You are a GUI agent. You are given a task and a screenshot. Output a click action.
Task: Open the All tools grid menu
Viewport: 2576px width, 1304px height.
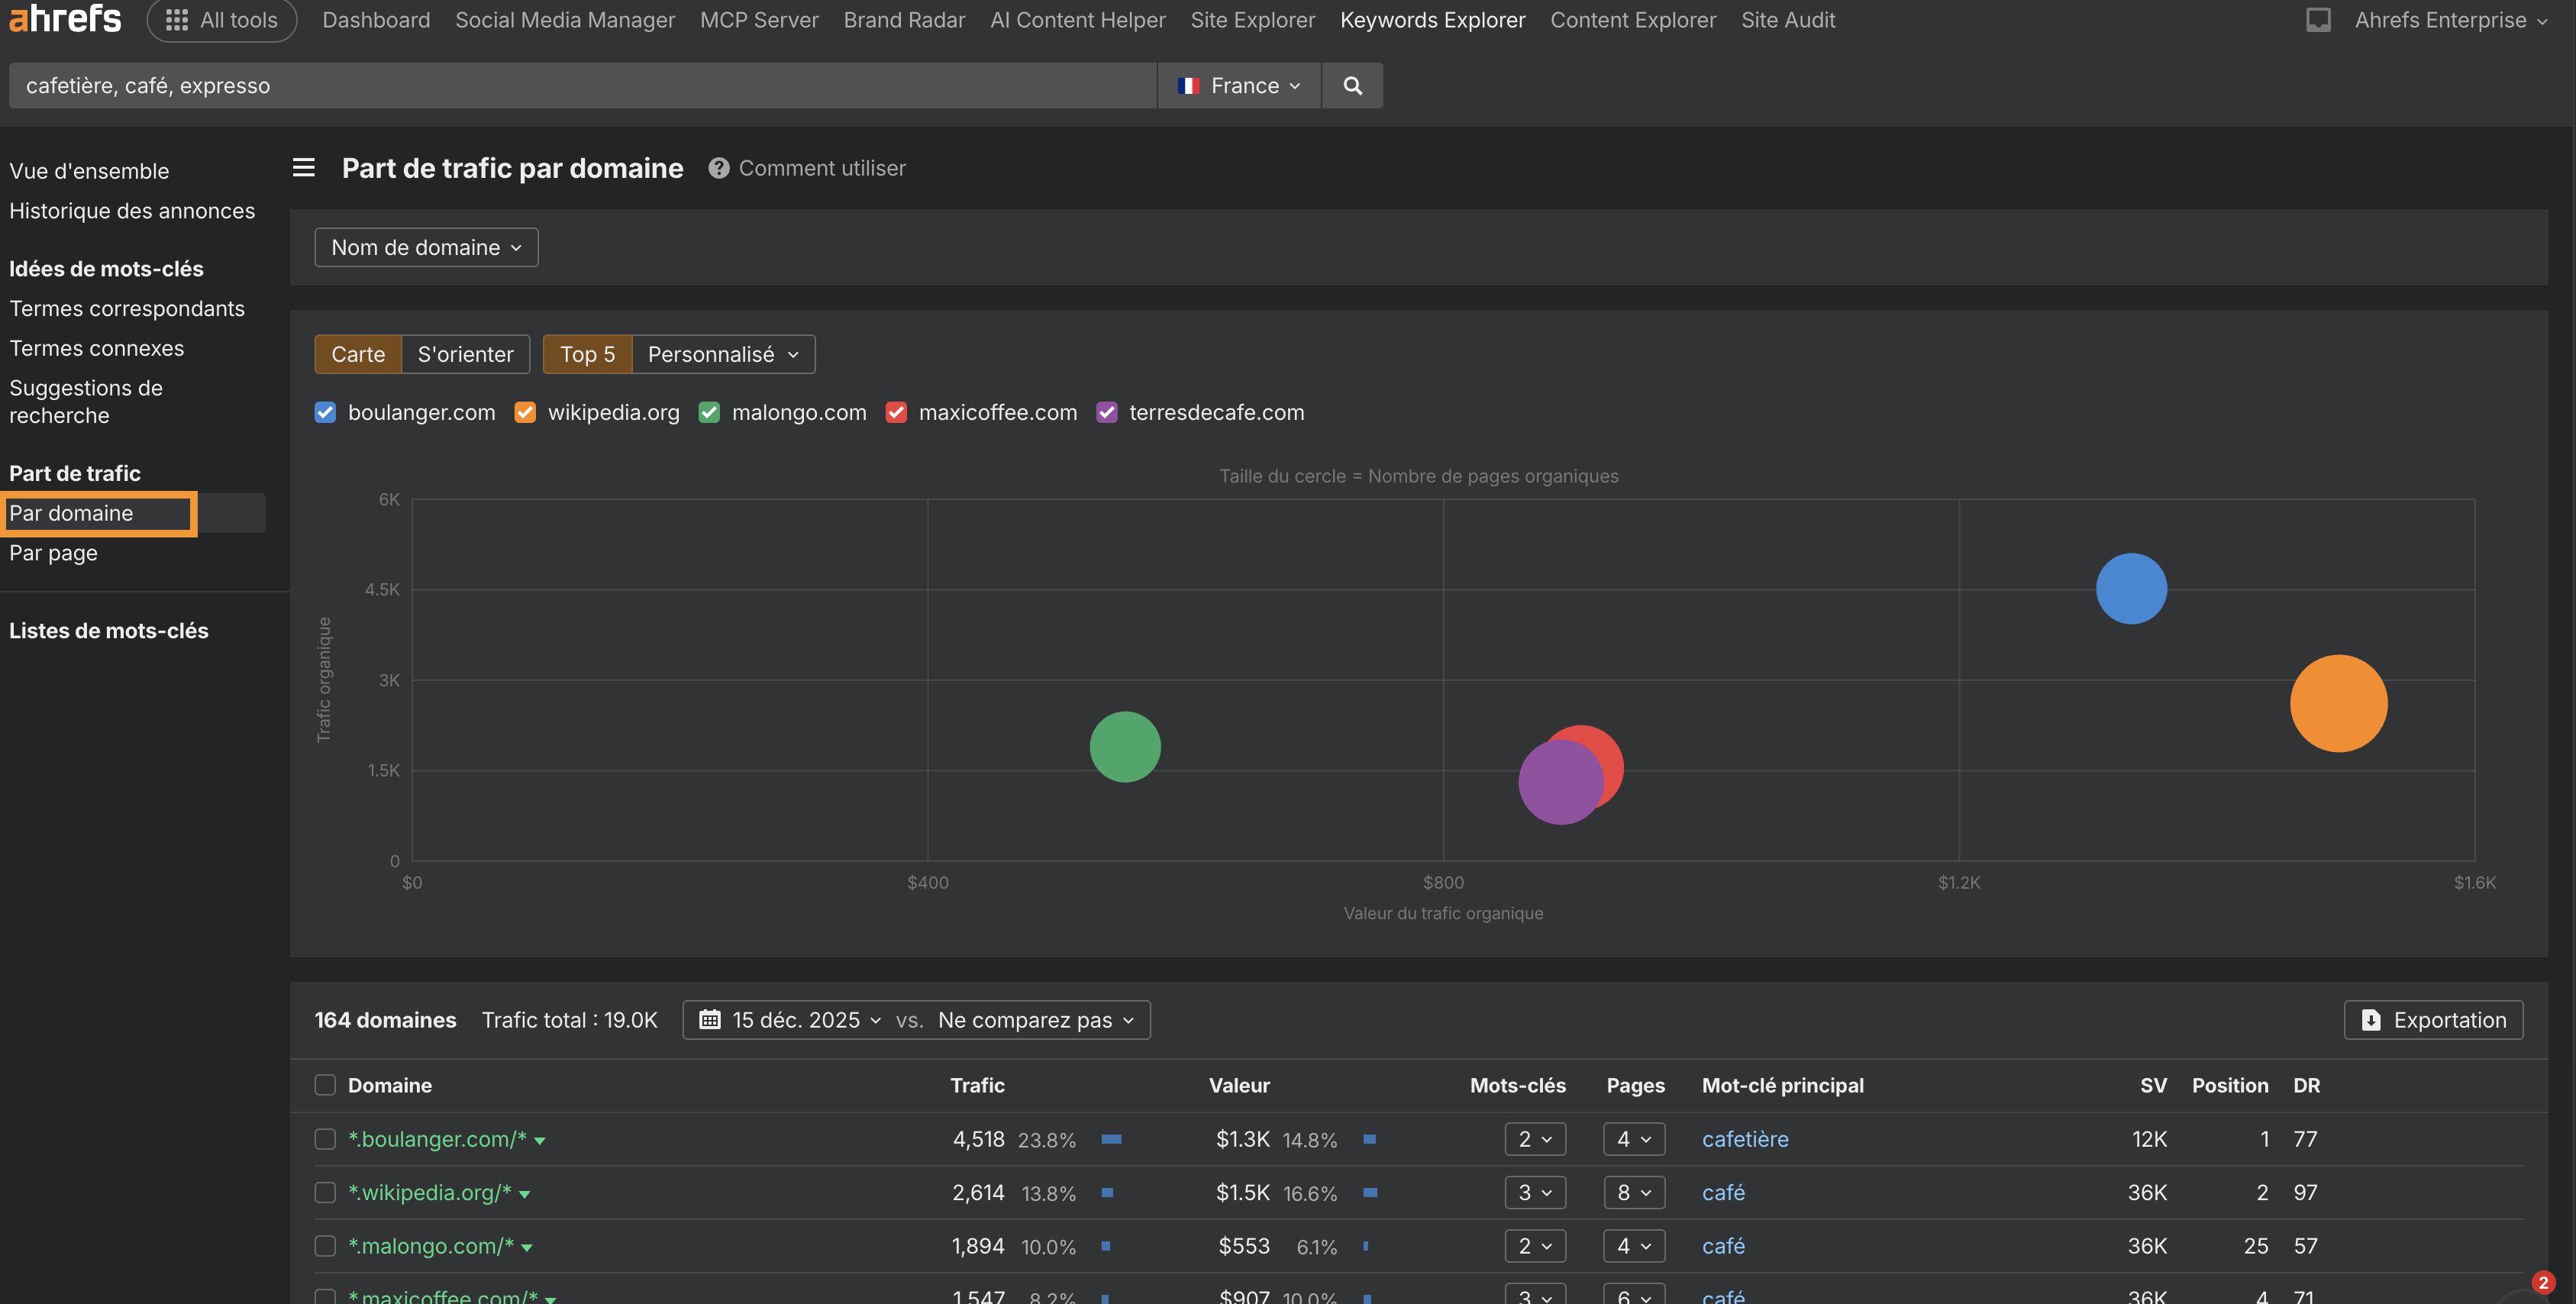point(222,20)
